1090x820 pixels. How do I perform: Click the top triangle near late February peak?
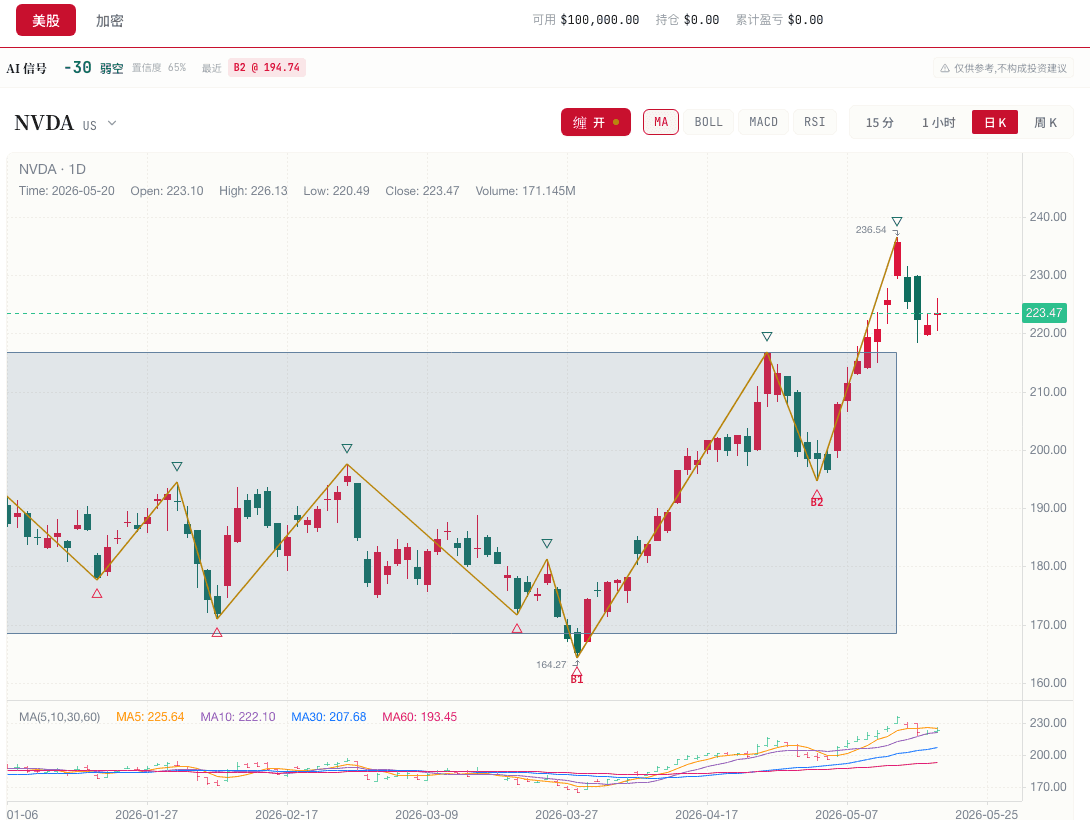347,448
